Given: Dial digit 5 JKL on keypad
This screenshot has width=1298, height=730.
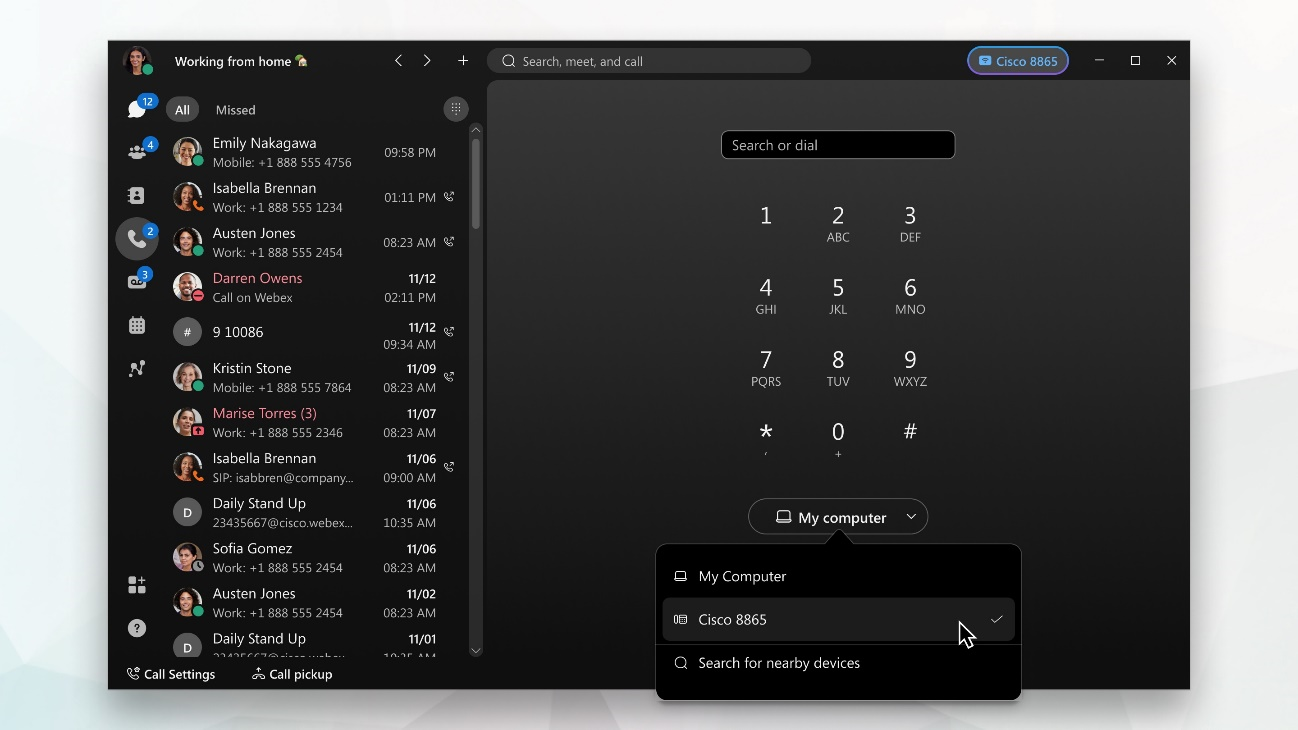Looking at the screenshot, I should [838, 296].
